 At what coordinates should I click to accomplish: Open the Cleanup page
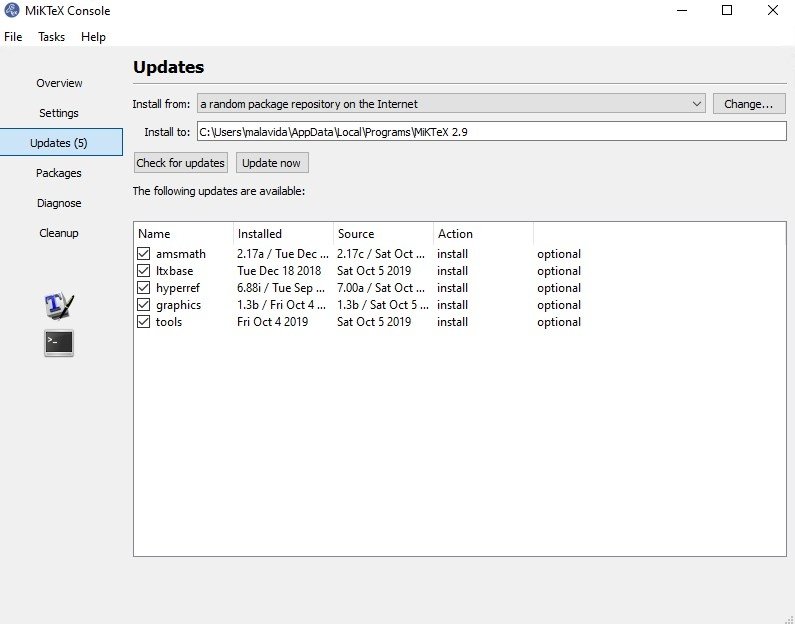[59, 233]
